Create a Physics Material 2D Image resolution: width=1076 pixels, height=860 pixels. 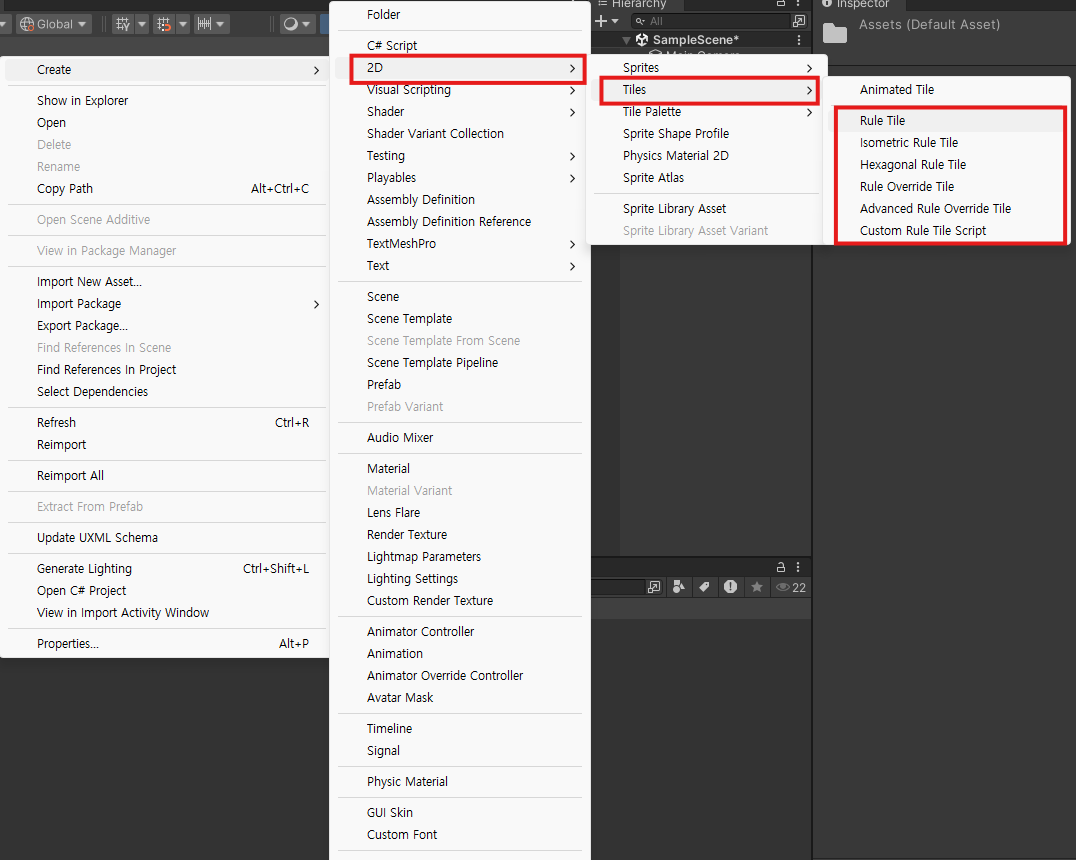point(706,156)
